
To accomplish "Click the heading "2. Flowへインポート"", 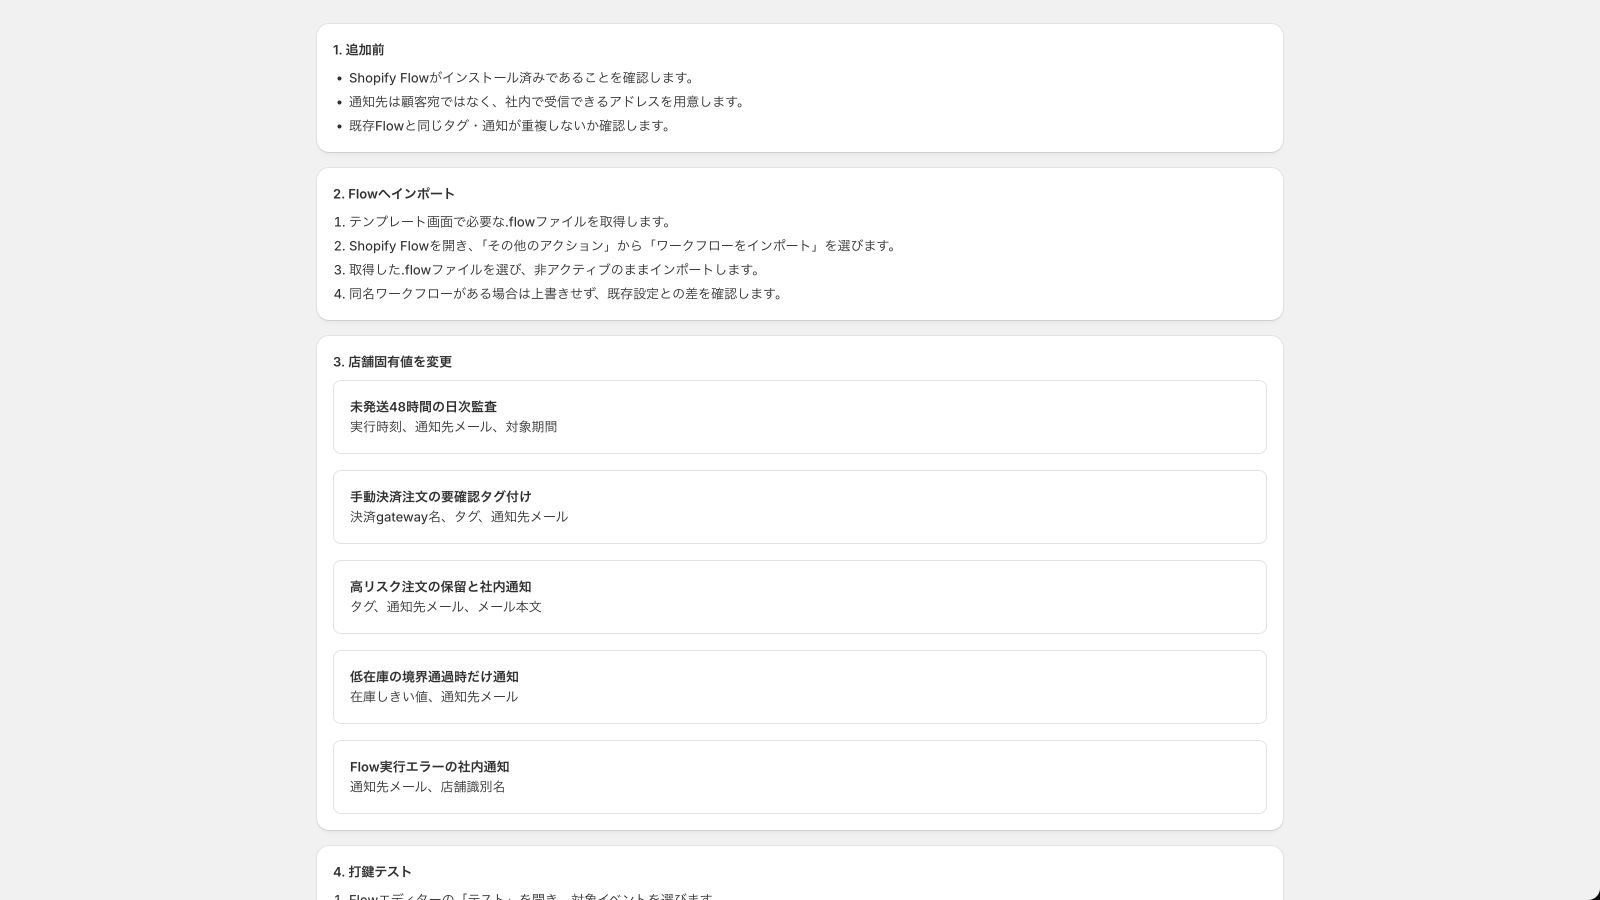I will click(394, 194).
